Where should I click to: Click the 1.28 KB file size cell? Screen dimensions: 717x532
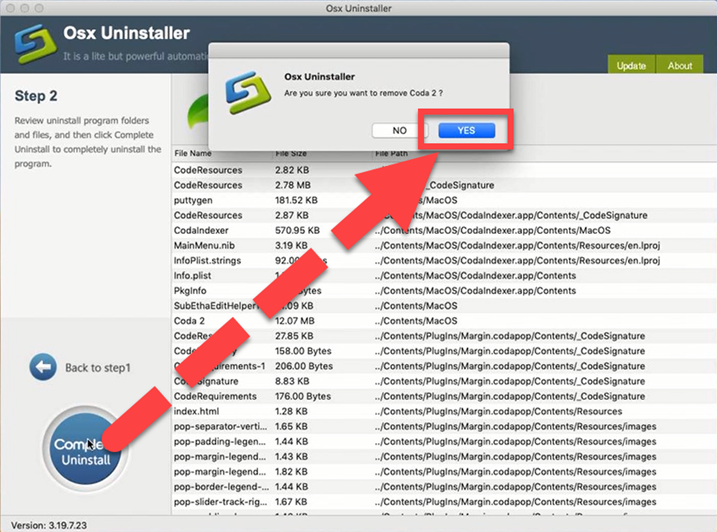[291, 411]
